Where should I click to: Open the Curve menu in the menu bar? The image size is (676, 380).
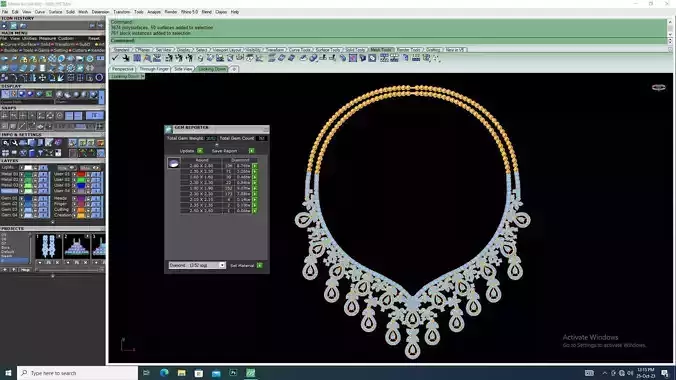pos(40,12)
